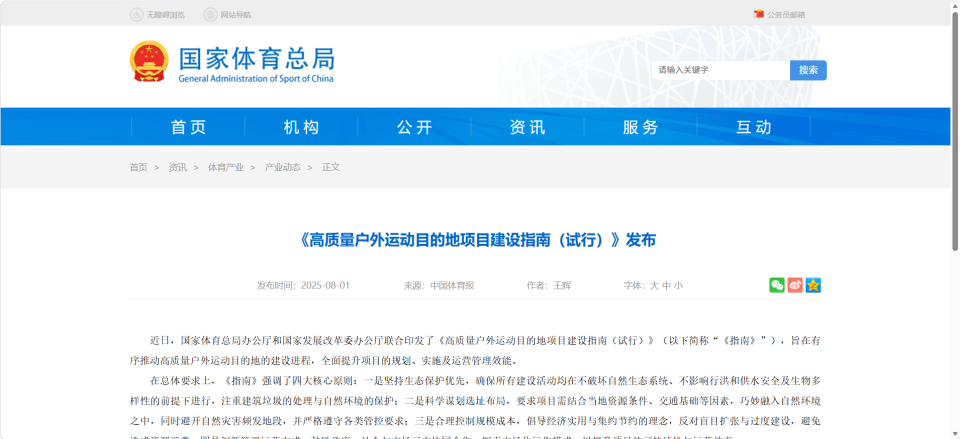
Task: Click the 搜索 button
Action: [x=808, y=70]
